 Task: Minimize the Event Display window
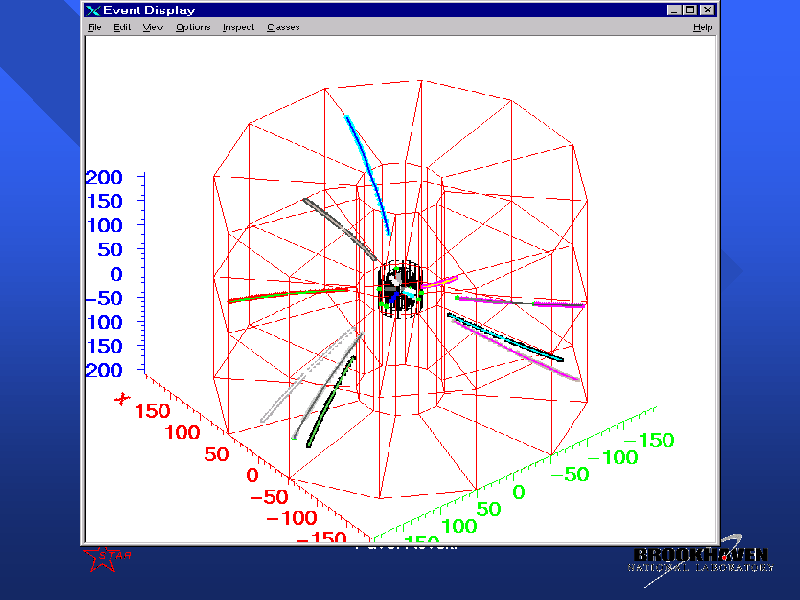(674, 10)
